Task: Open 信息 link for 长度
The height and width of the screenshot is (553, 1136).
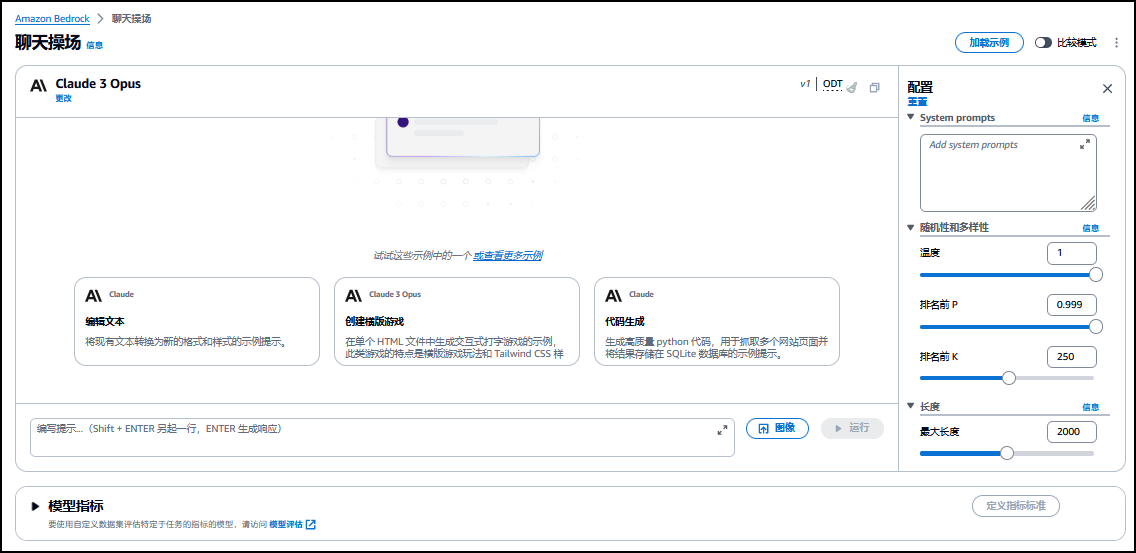Action: pyautogui.click(x=1090, y=407)
